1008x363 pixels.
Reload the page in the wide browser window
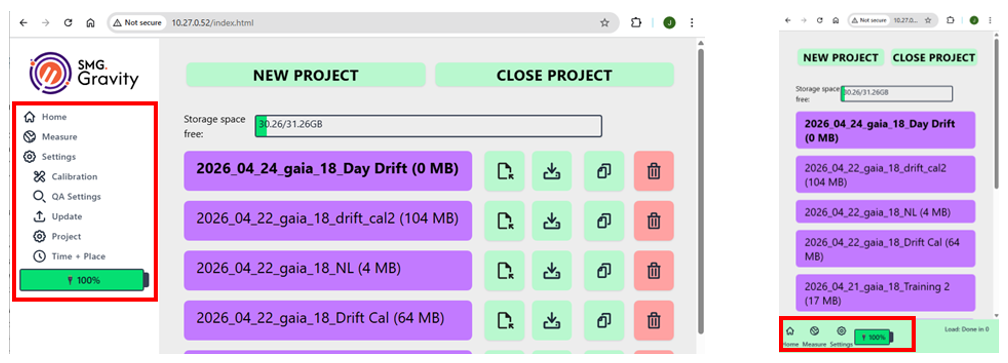pos(68,22)
